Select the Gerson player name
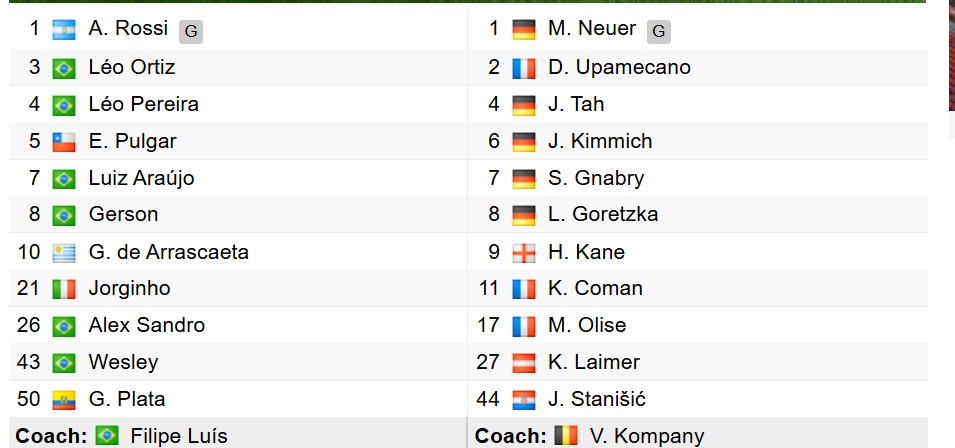The height and width of the screenshot is (448, 955). (124, 214)
